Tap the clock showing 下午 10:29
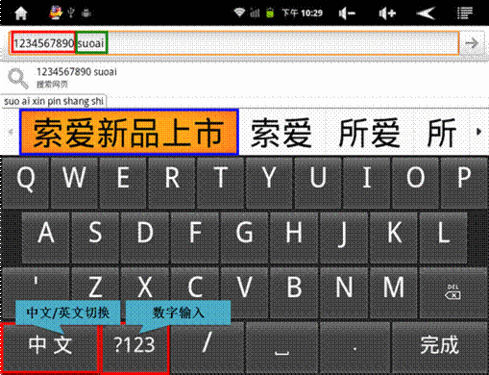Screen dimensions: 489x375 [302, 13]
